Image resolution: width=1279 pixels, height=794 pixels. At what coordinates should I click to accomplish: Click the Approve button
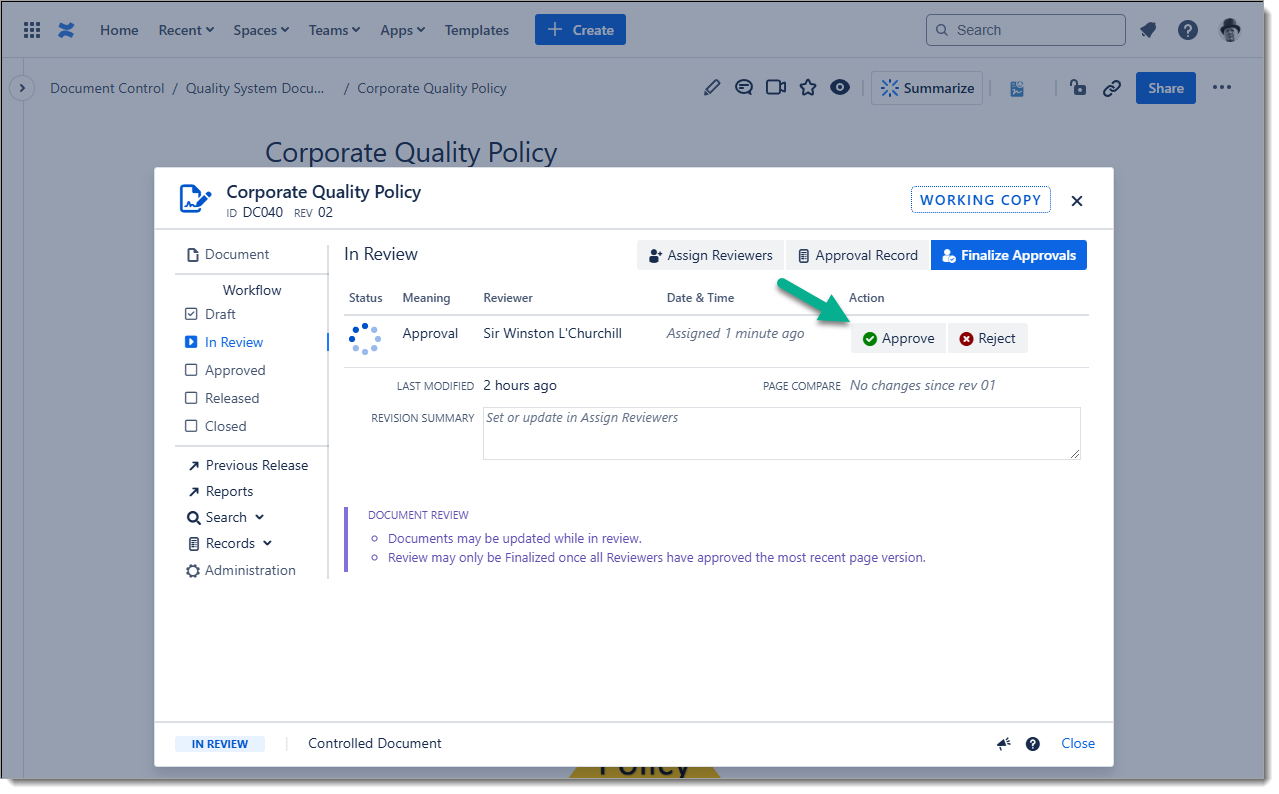(898, 339)
